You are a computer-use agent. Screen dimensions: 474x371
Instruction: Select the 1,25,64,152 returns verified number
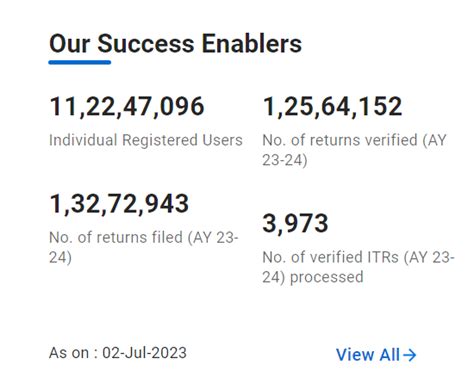332,107
